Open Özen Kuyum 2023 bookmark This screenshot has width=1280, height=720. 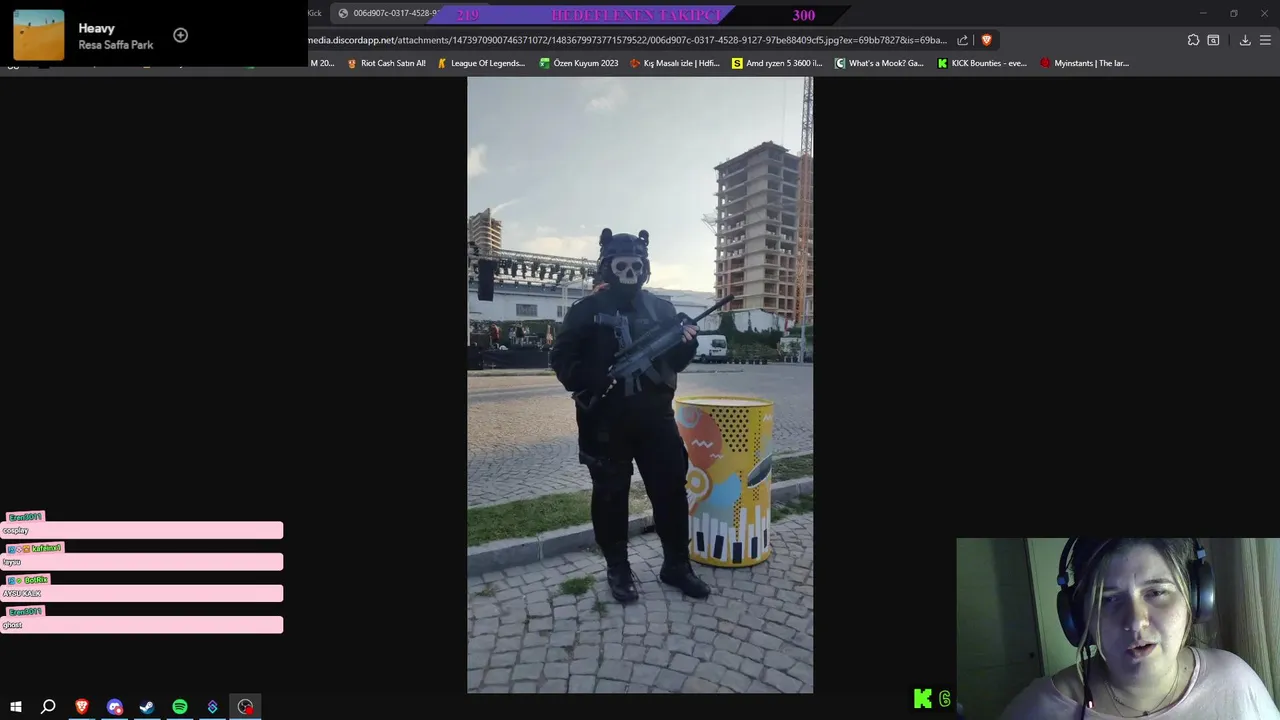pyautogui.click(x=579, y=63)
